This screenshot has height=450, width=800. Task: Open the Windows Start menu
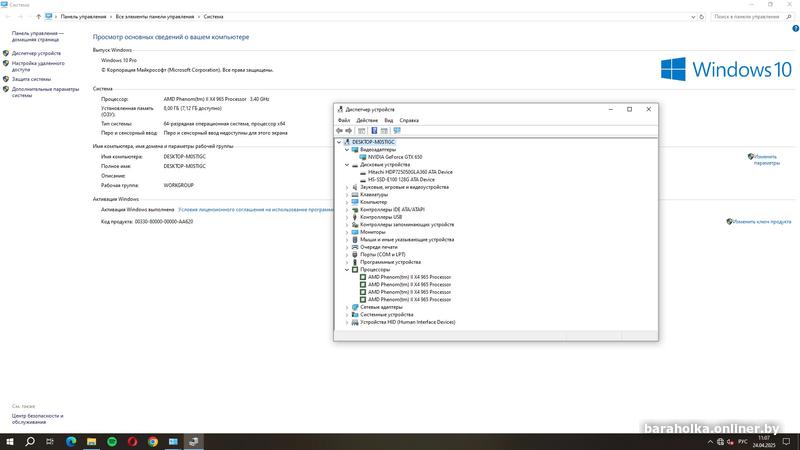coord(10,441)
